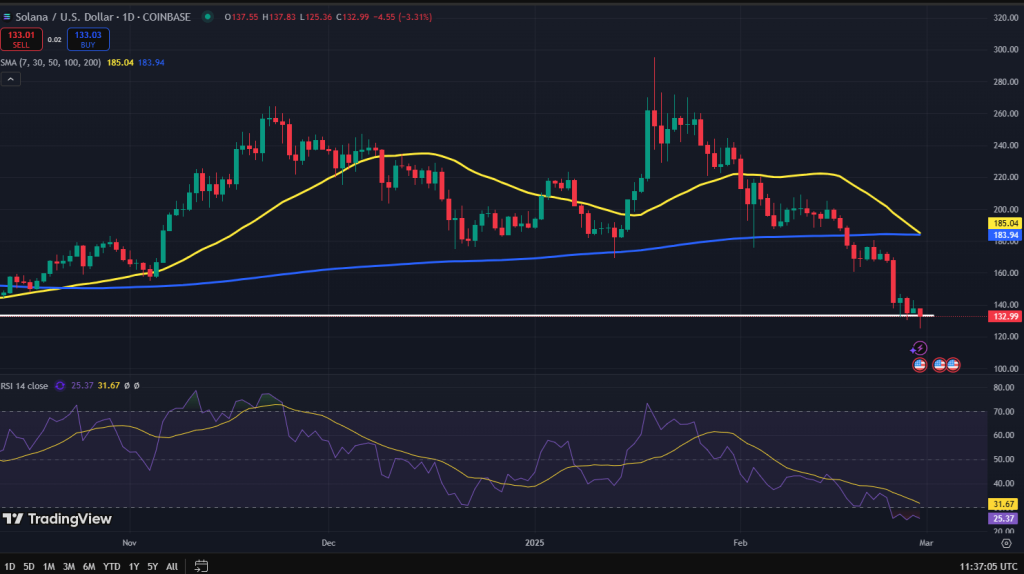
Task: Click the BUY 133.03 button
Action: tap(88, 39)
